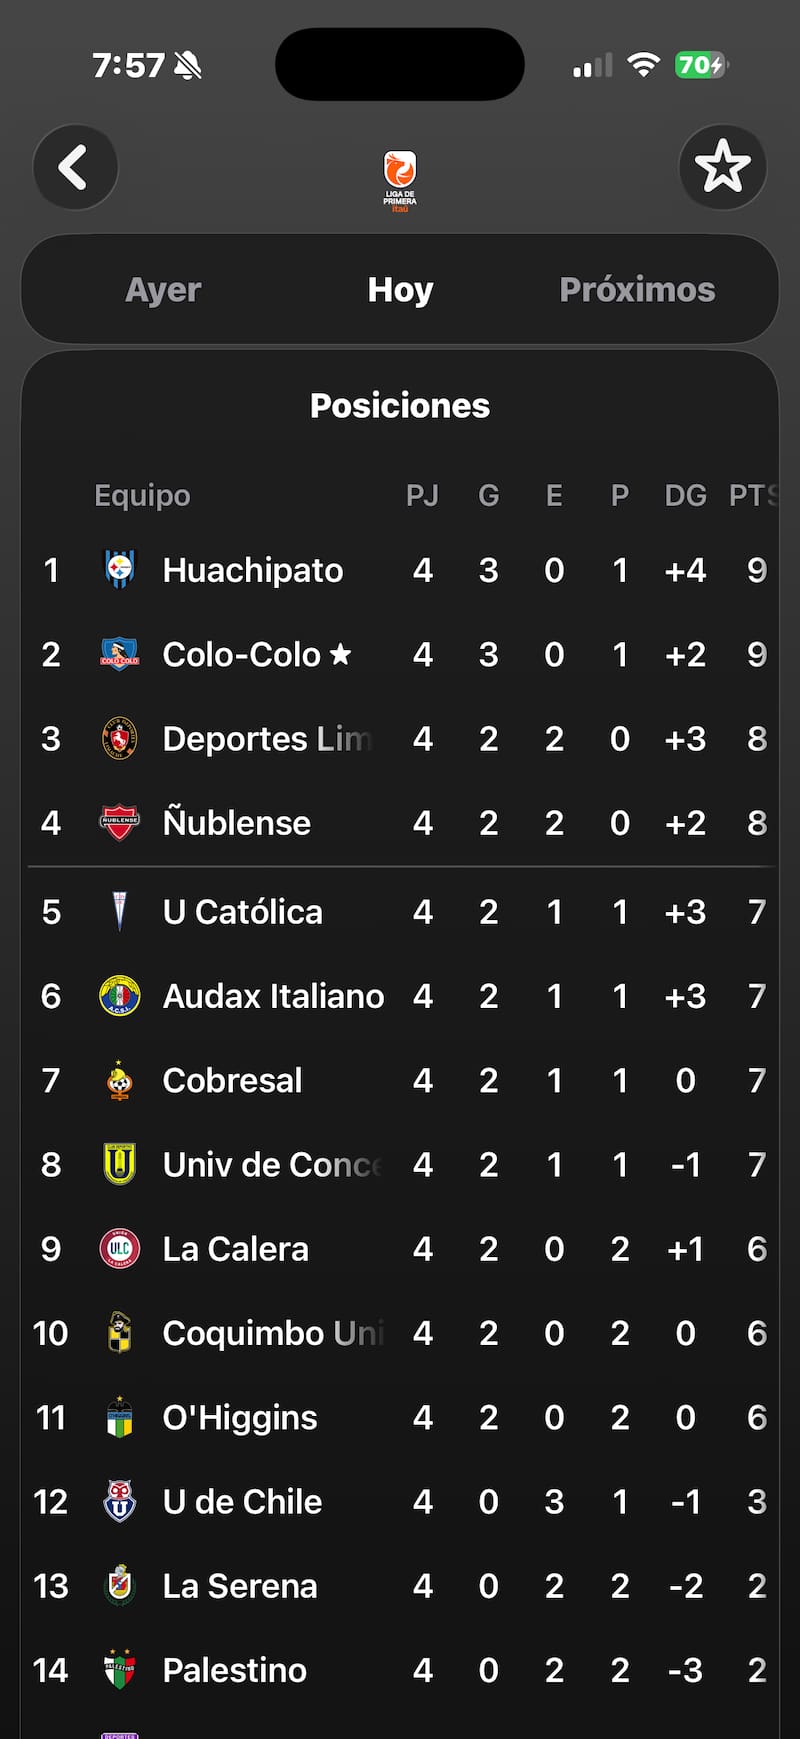Tap the DG column header
Viewport: 800px width, 1739px height.
(x=685, y=495)
